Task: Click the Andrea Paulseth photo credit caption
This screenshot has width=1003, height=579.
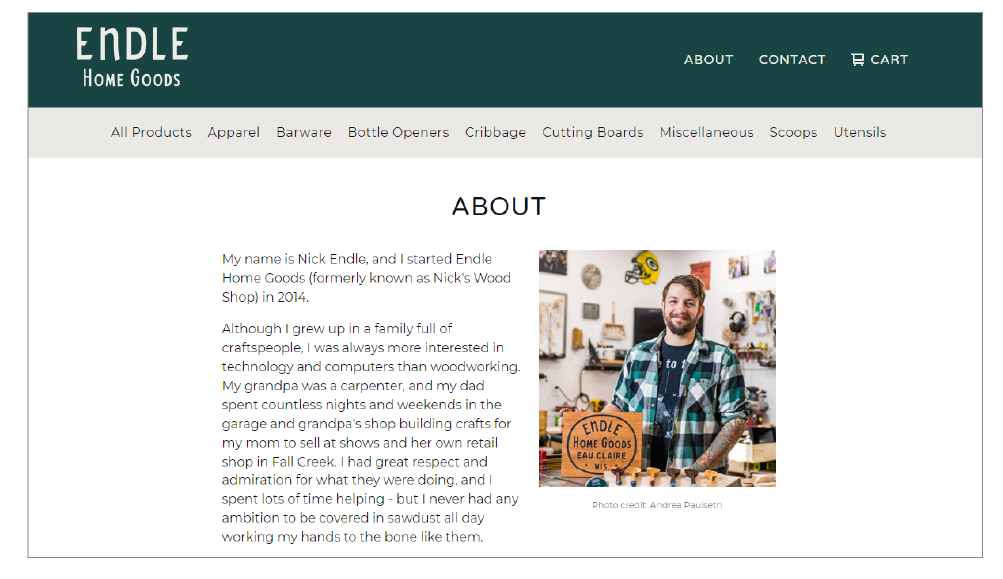Action: tap(657, 505)
